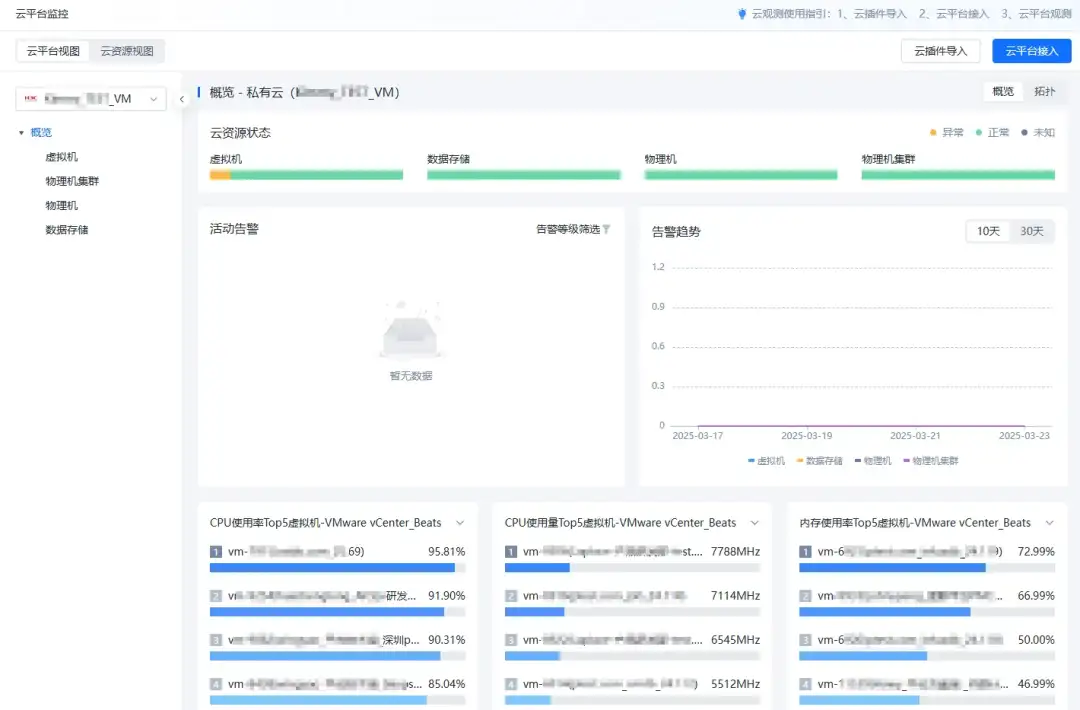This screenshot has width=1080, height=710.
Task: Click the lightbulb usage guide icon
Action: click(x=742, y=14)
